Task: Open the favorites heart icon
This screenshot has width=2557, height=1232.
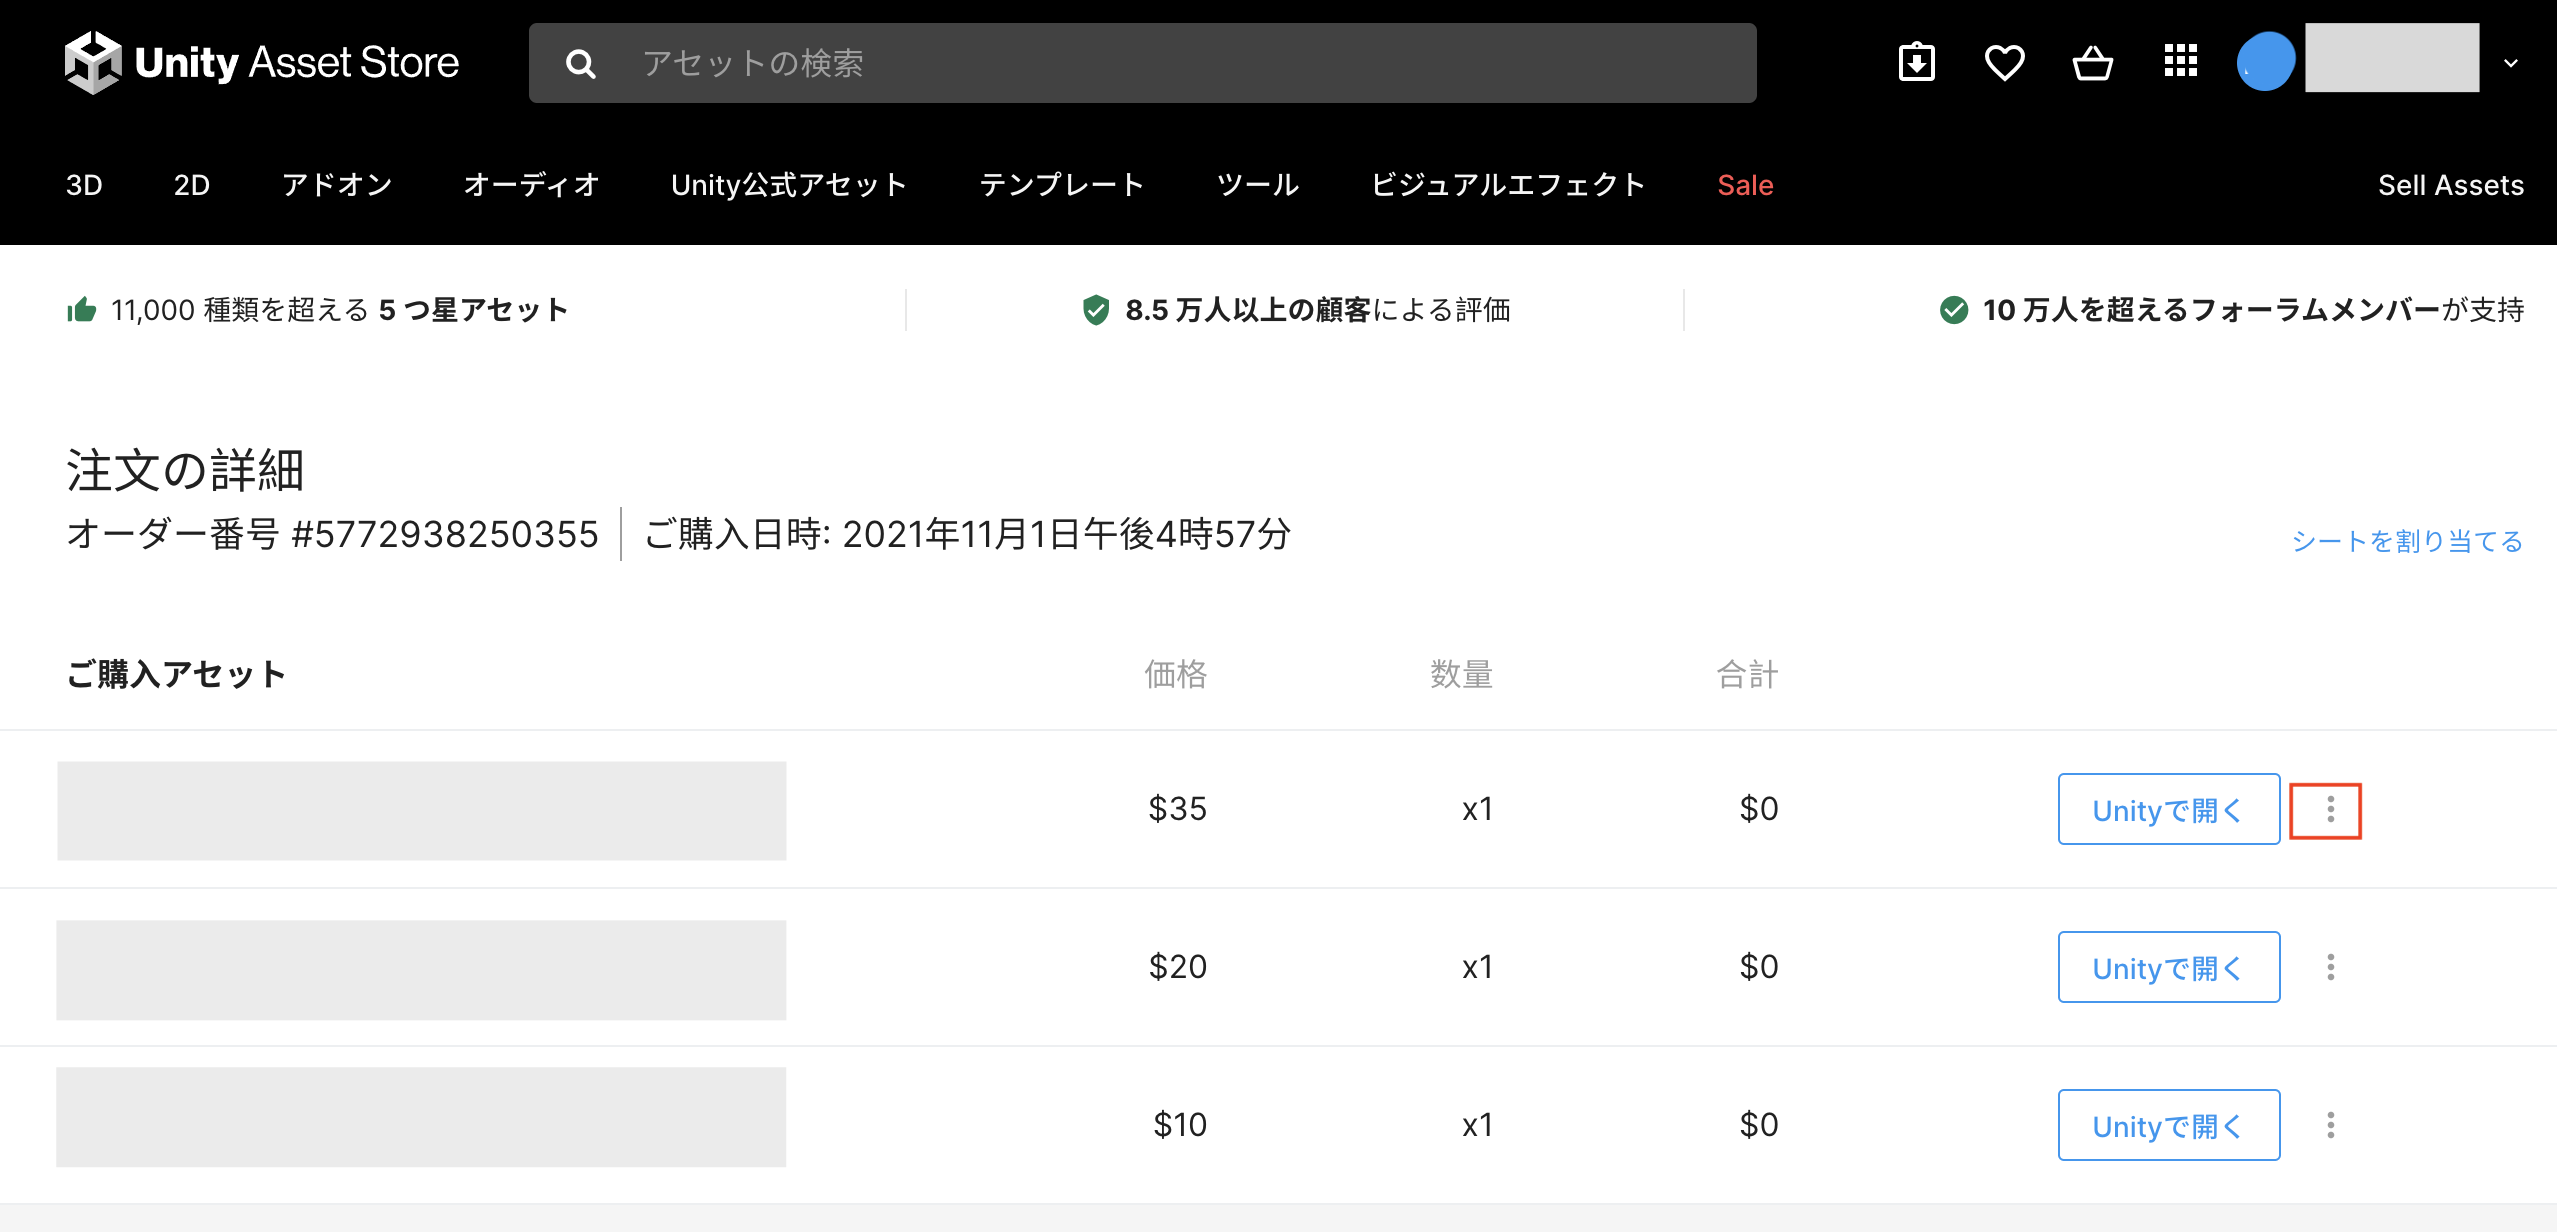Action: 2004,63
